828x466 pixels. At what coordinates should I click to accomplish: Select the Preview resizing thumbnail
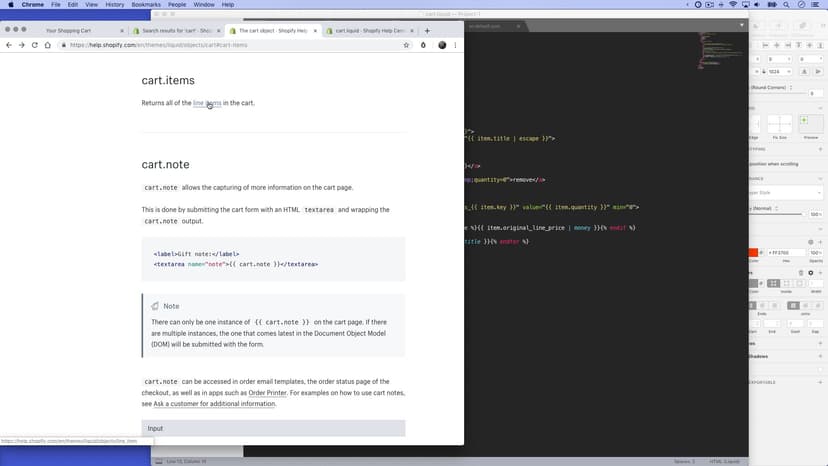click(x=810, y=124)
